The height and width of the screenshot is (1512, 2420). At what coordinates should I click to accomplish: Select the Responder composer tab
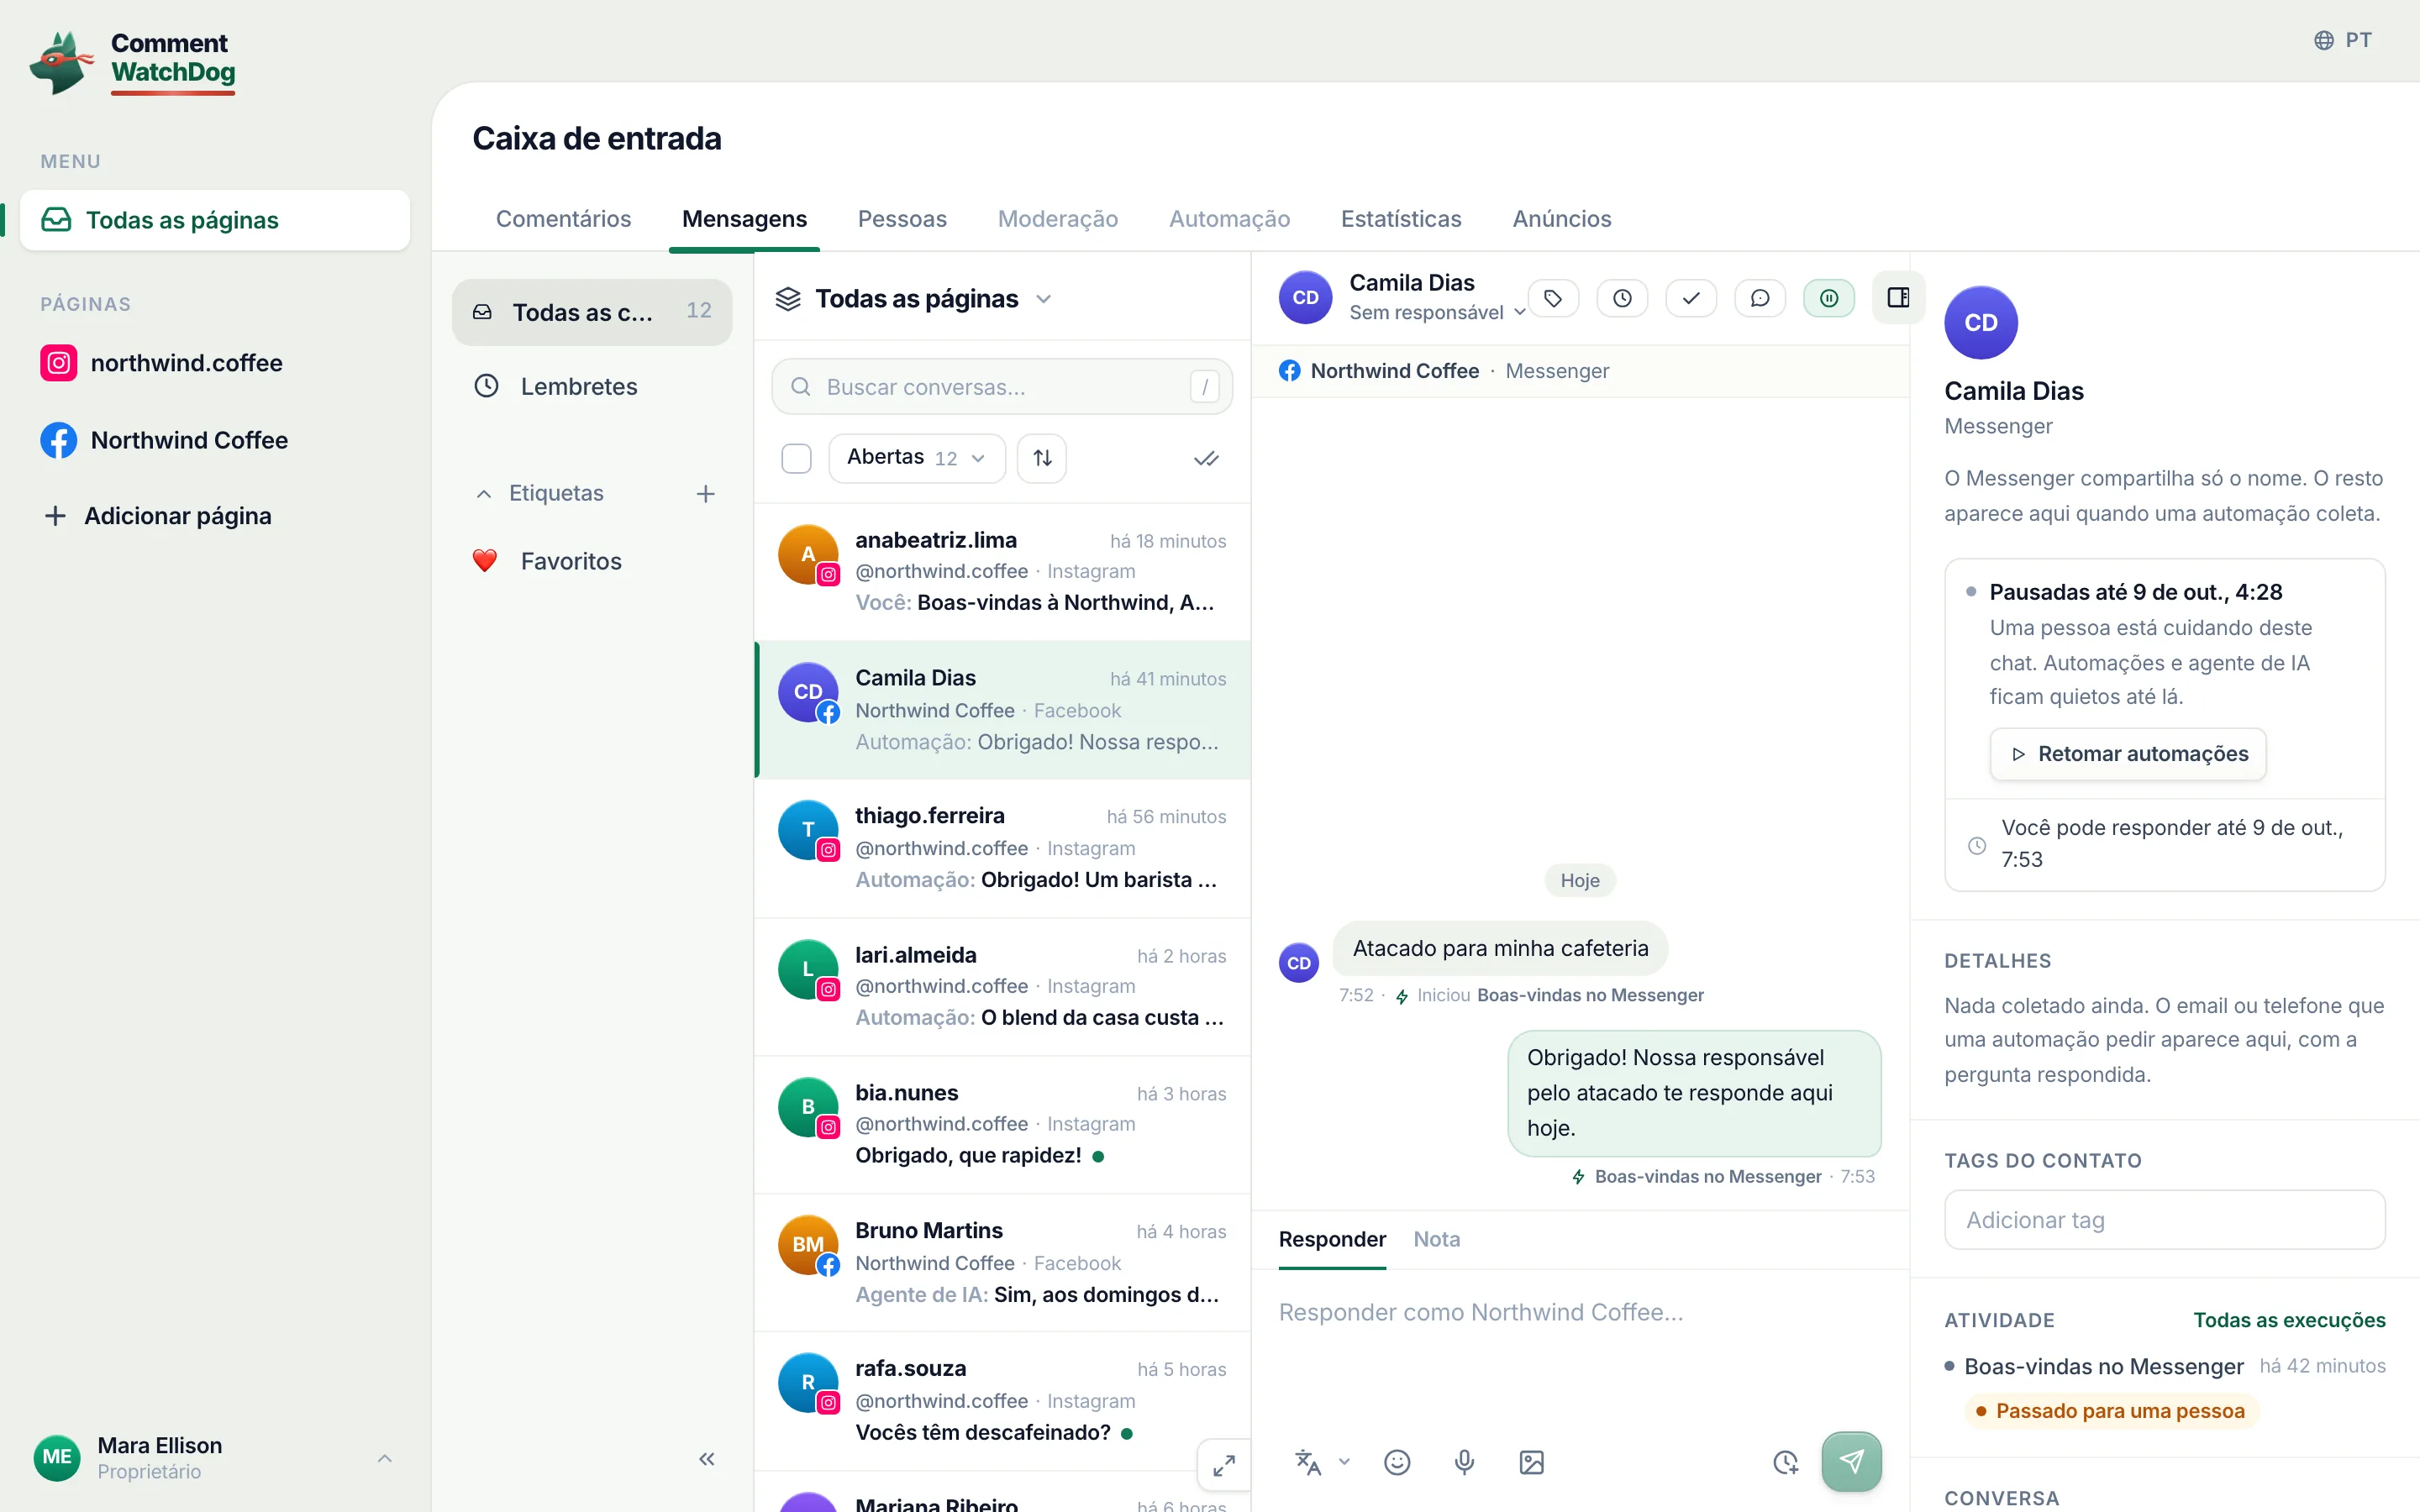pos(1332,1239)
